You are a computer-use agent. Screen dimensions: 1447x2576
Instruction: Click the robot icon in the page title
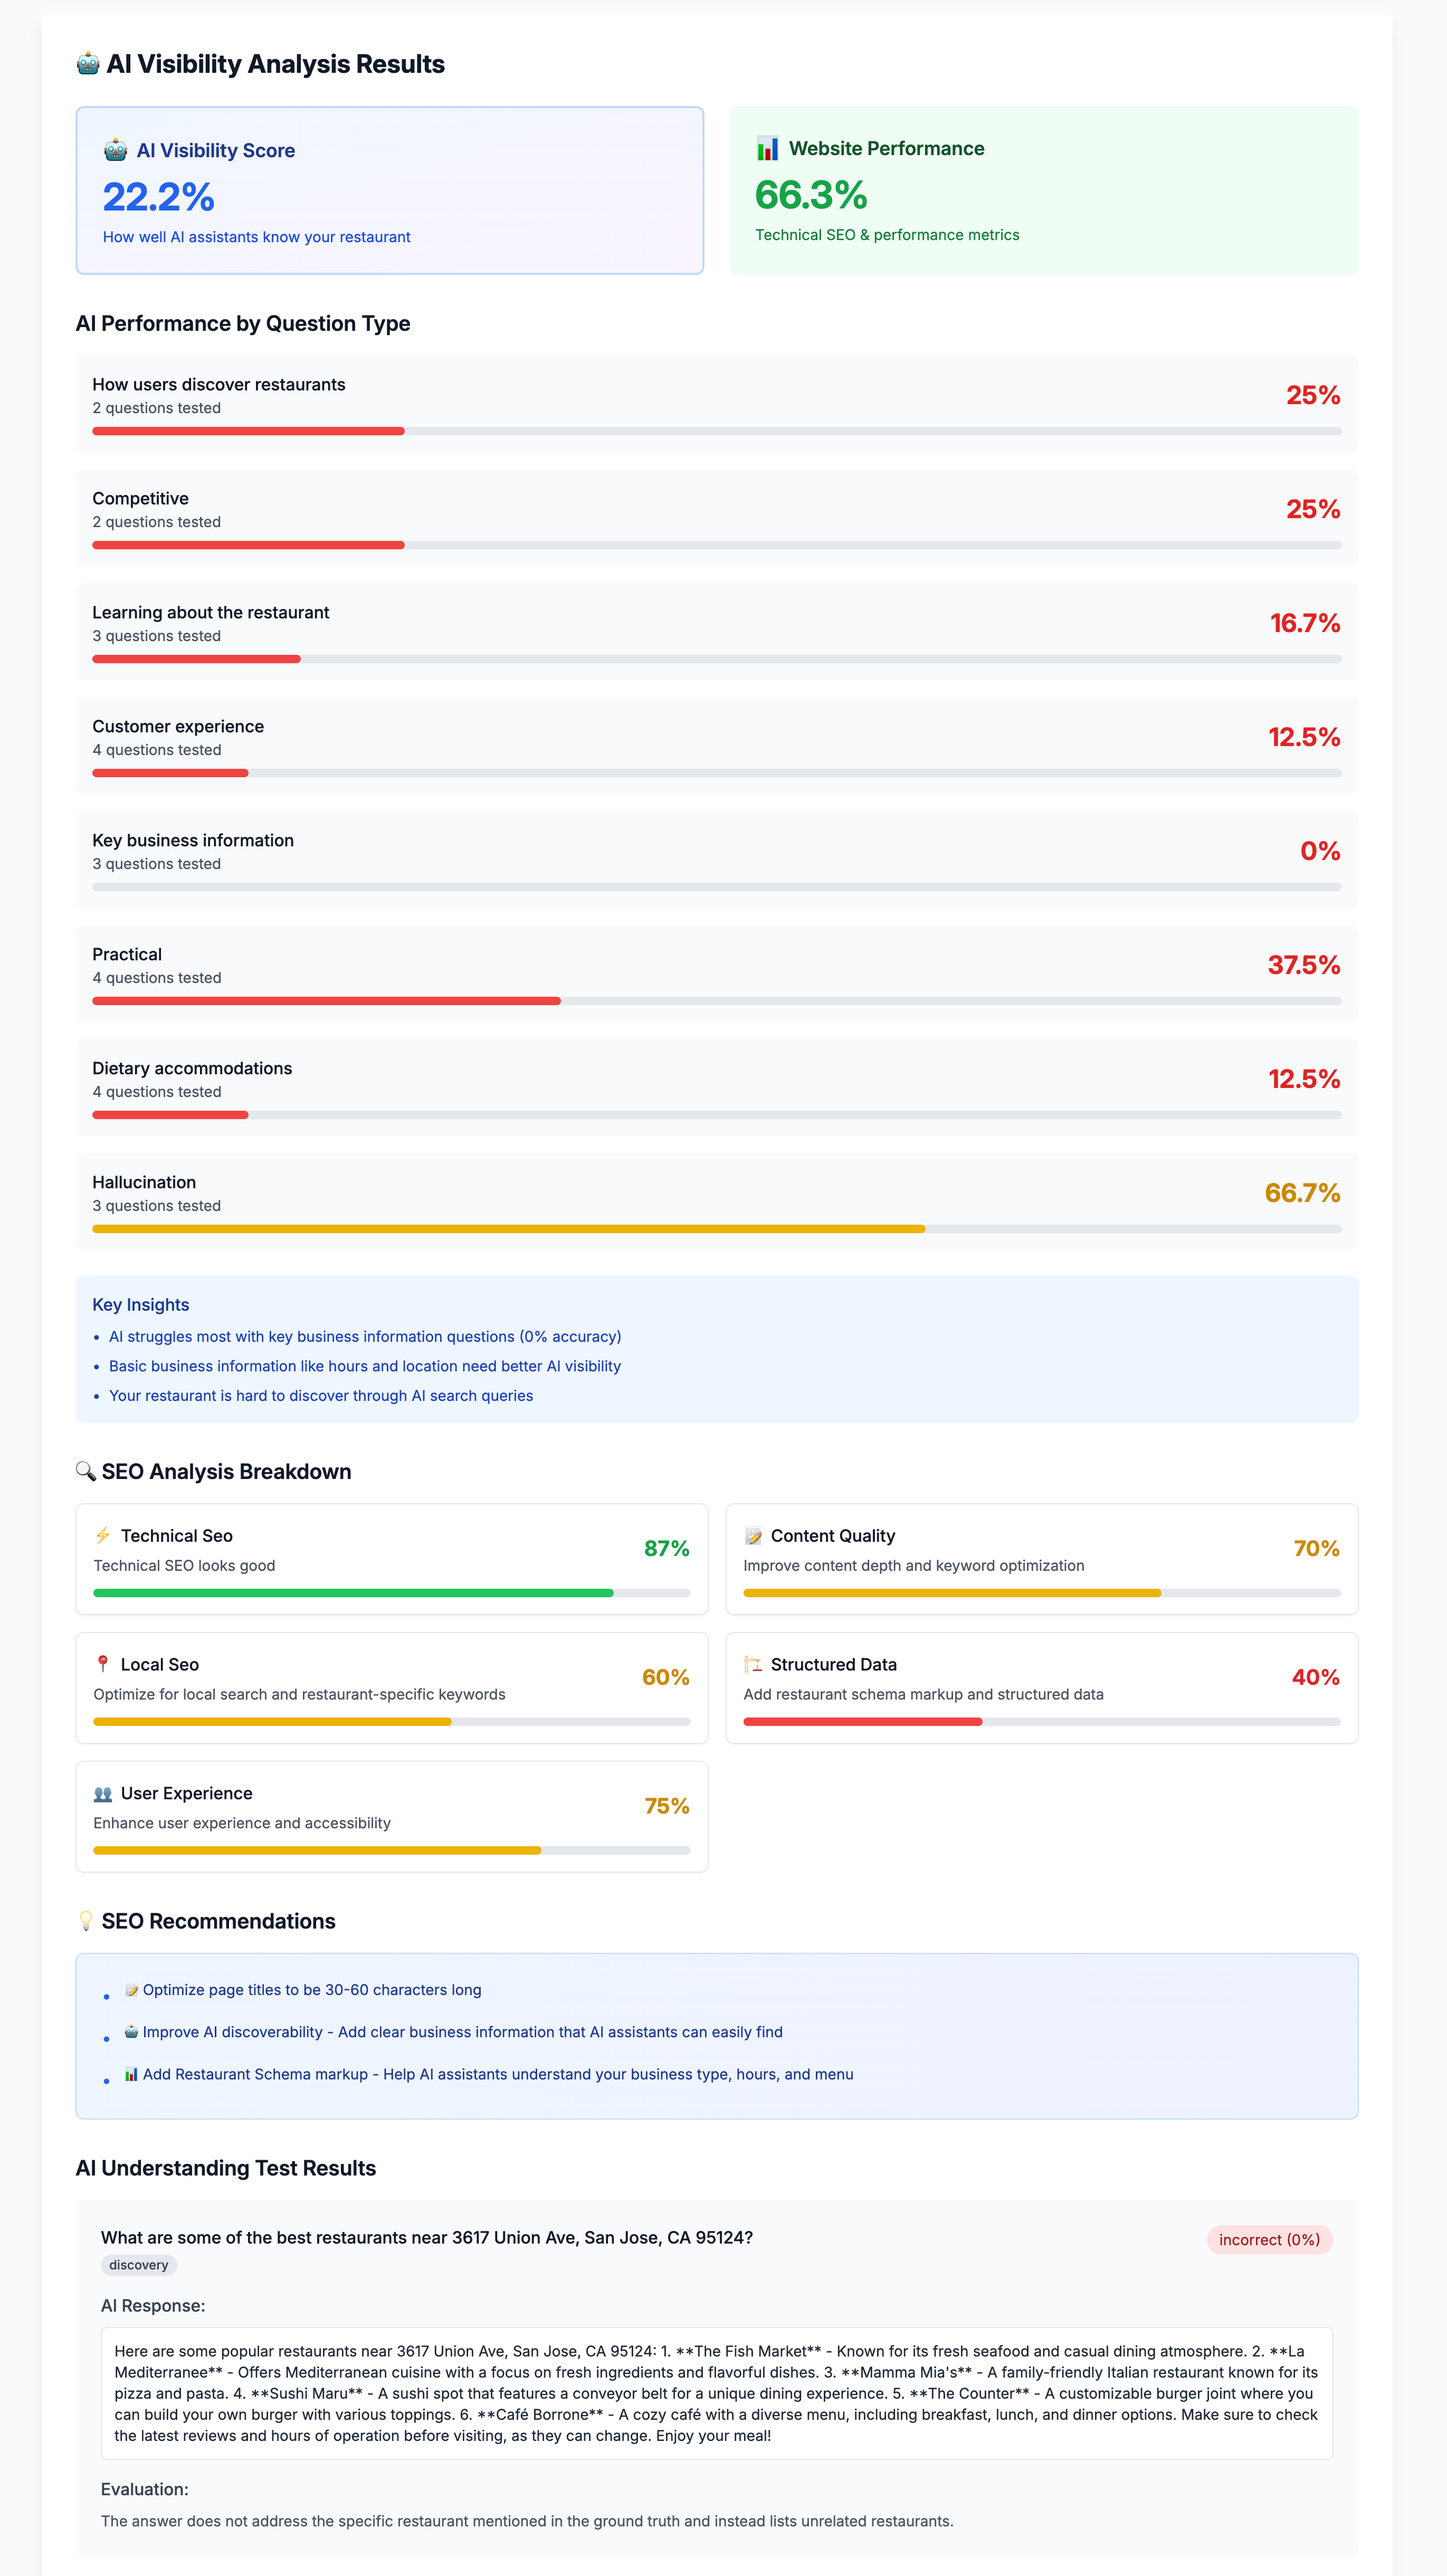(x=88, y=63)
